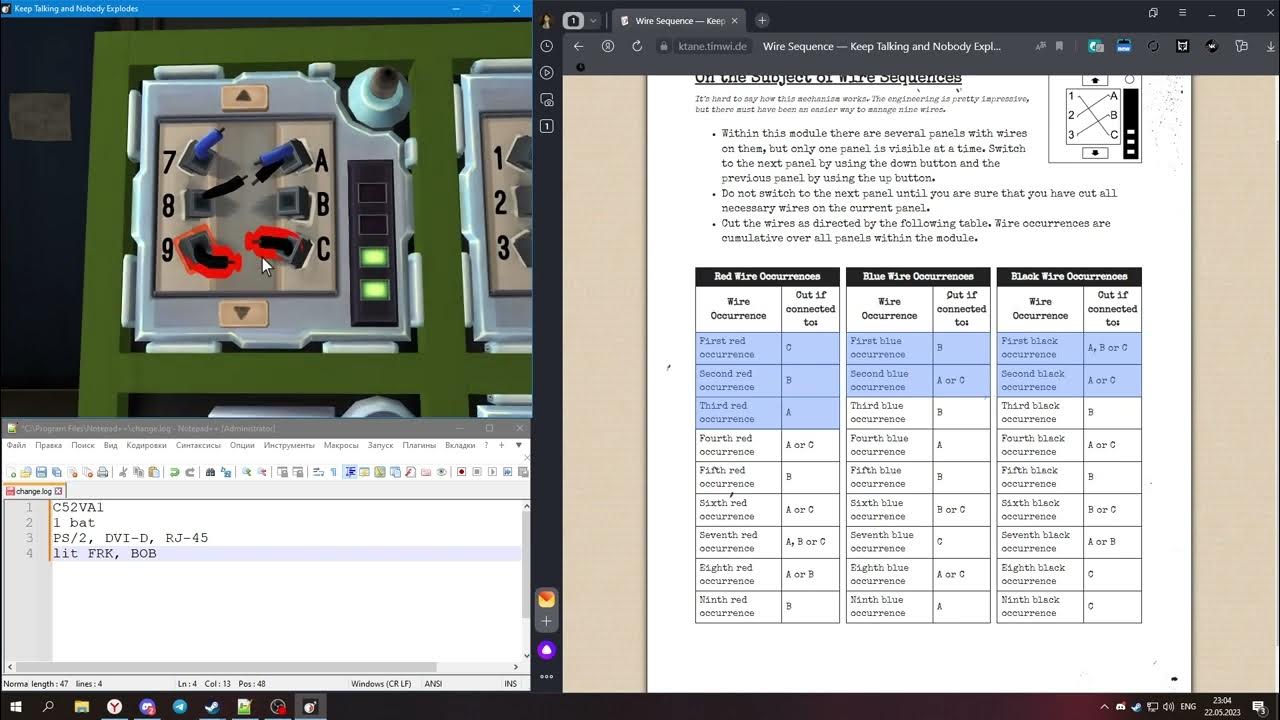Click the play-circle icon in browser sidebar
The image size is (1280, 720).
[547, 73]
